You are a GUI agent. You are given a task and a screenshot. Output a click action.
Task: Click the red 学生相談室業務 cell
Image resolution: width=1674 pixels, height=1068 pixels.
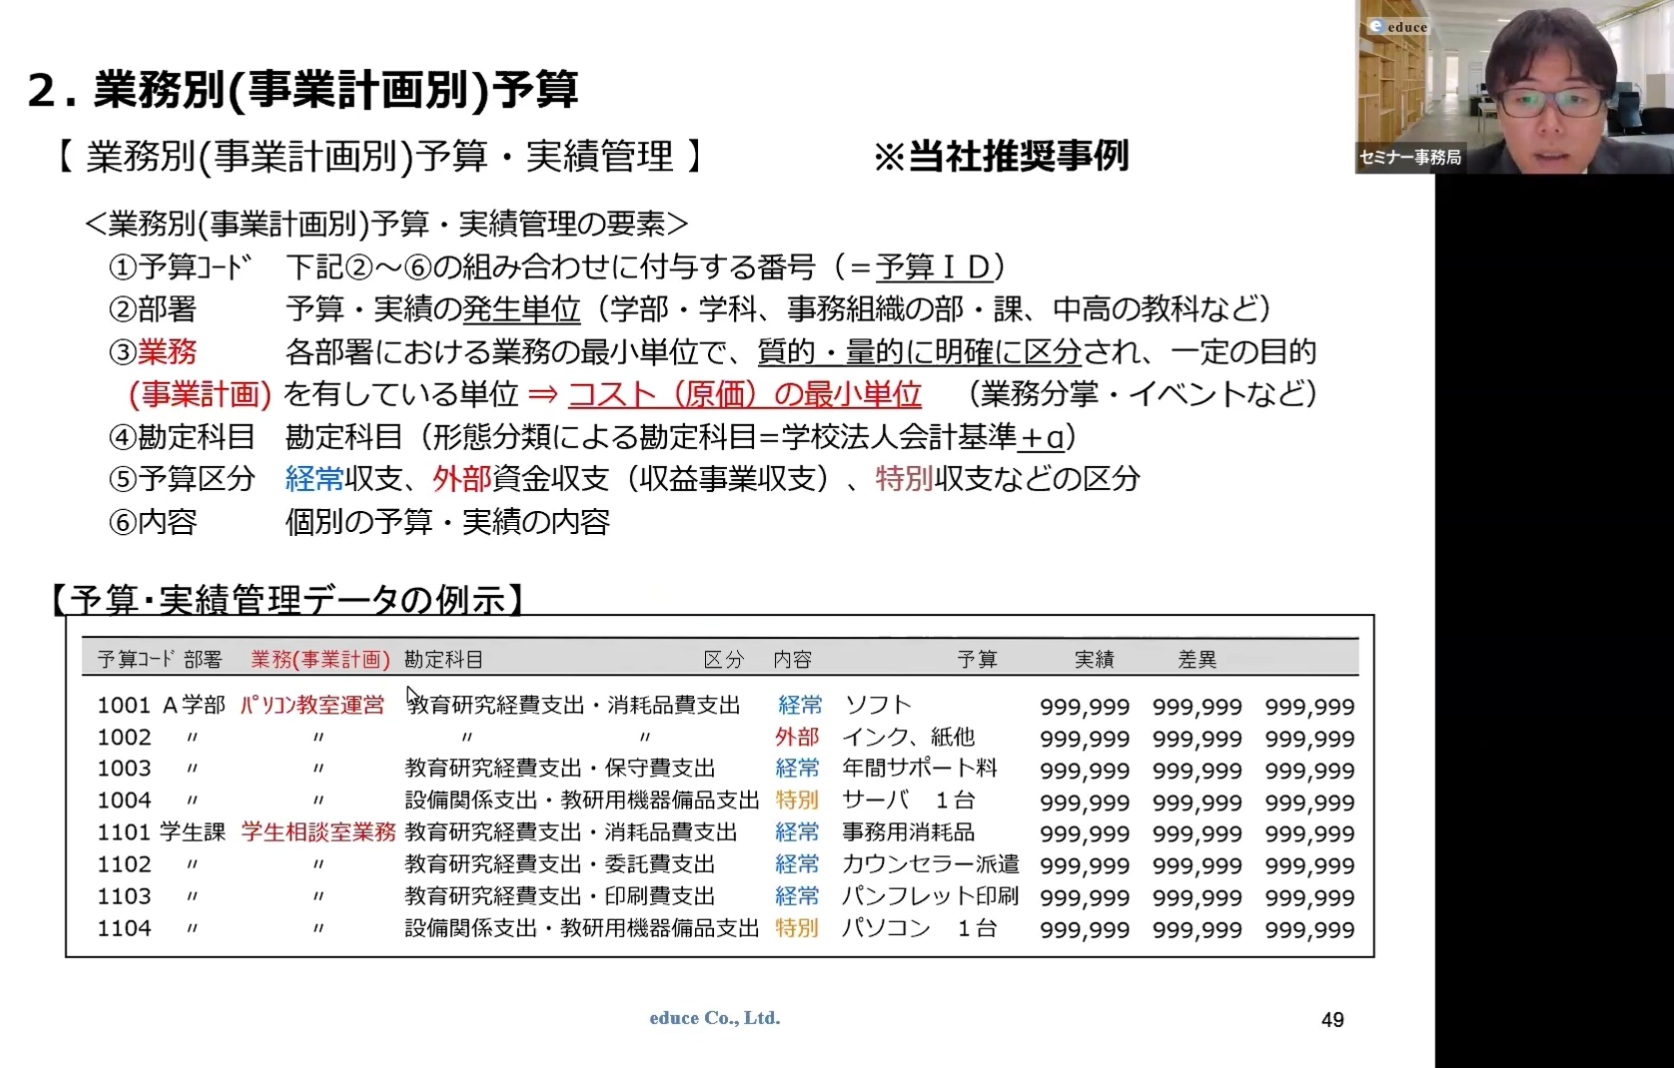coord(319,832)
